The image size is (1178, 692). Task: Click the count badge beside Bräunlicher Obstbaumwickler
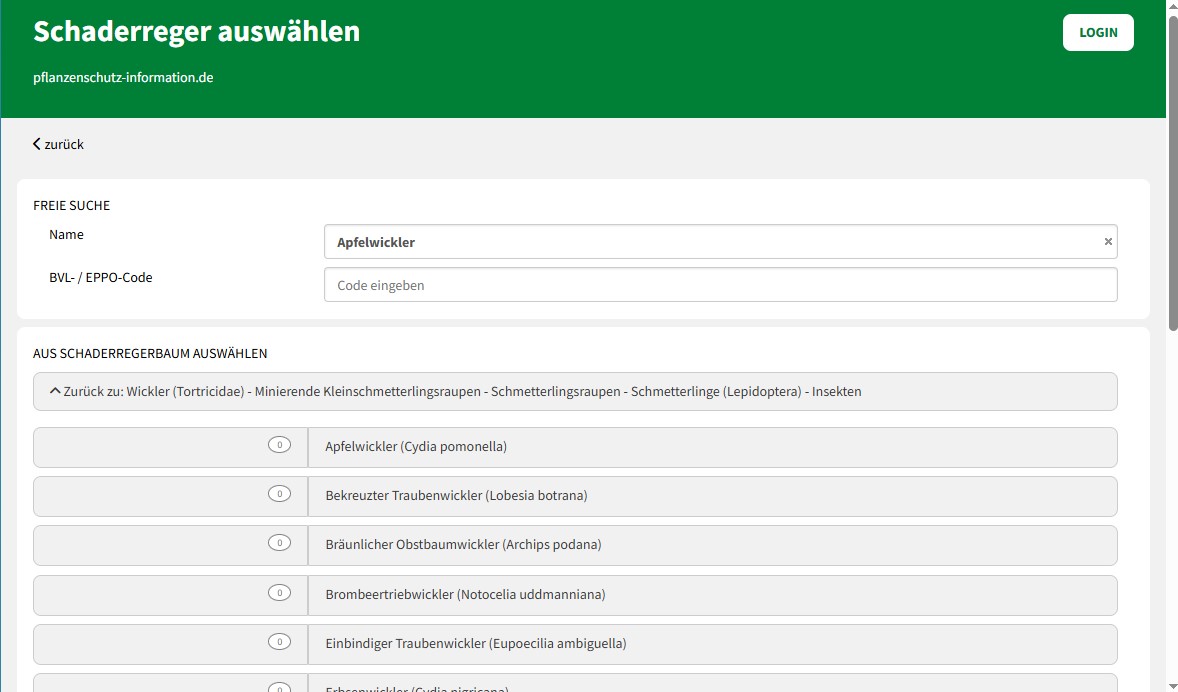[279, 543]
